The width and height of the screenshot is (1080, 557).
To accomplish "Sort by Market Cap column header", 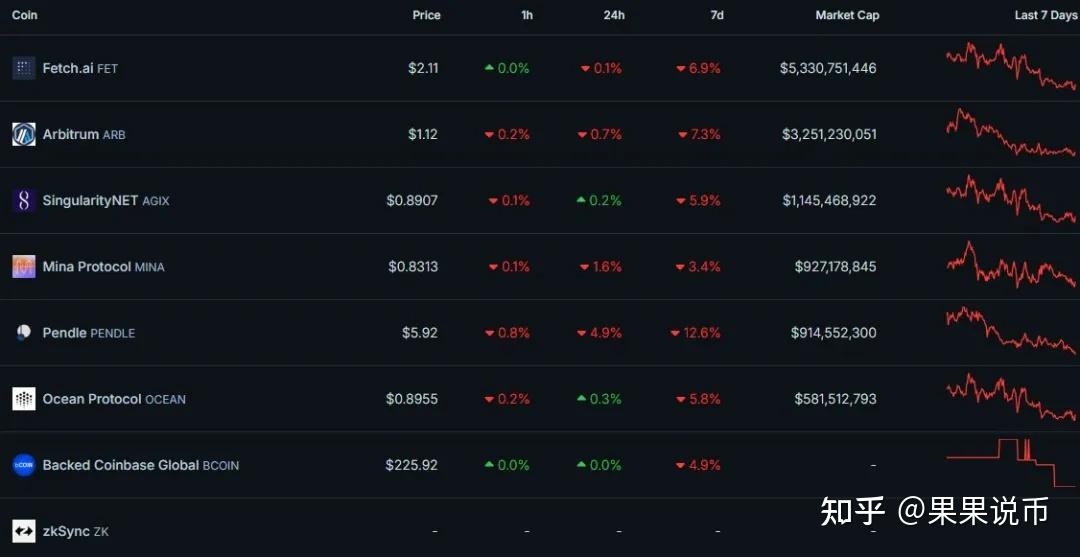I will [x=847, y=15].
